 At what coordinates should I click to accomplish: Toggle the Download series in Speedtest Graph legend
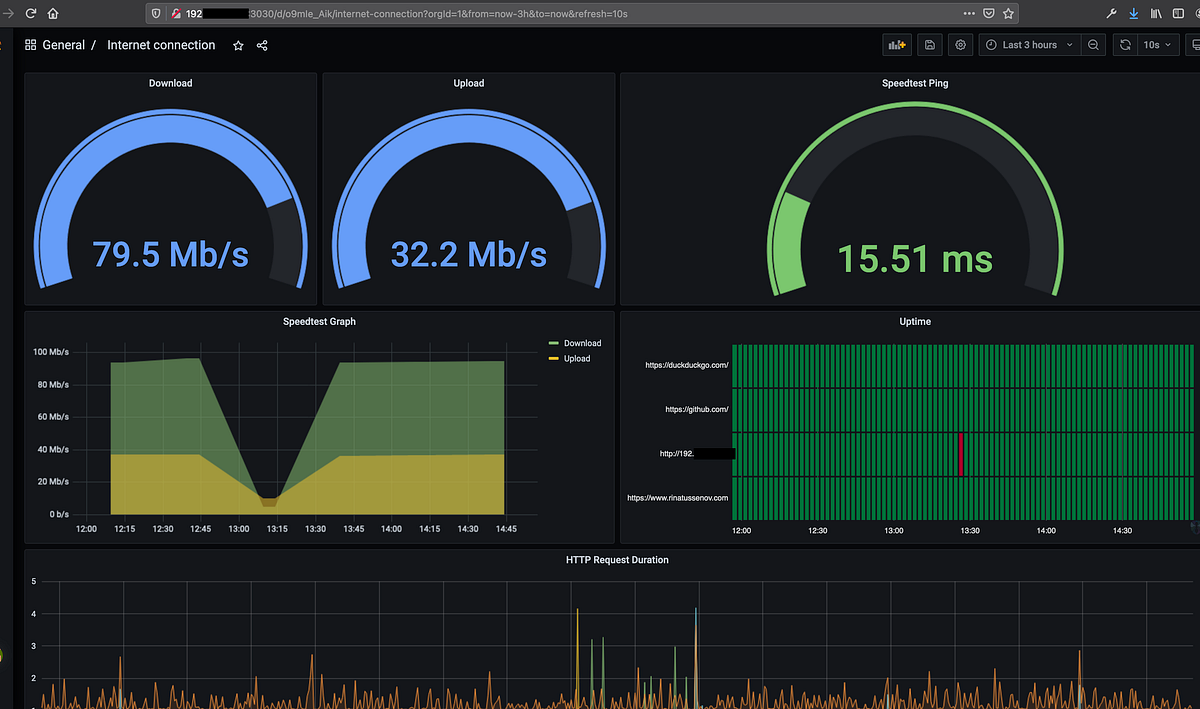tap(581, 342)
